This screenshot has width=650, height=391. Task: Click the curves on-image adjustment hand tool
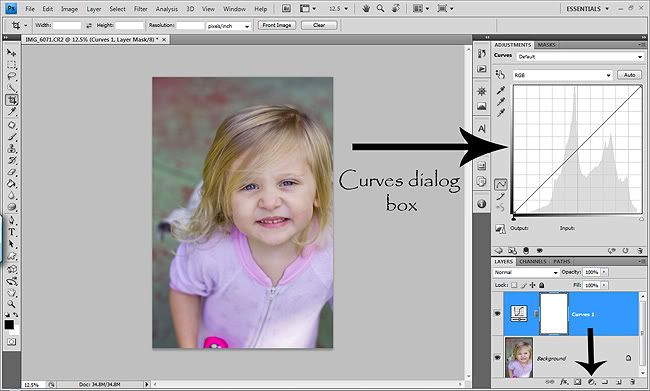click(500, 75)
